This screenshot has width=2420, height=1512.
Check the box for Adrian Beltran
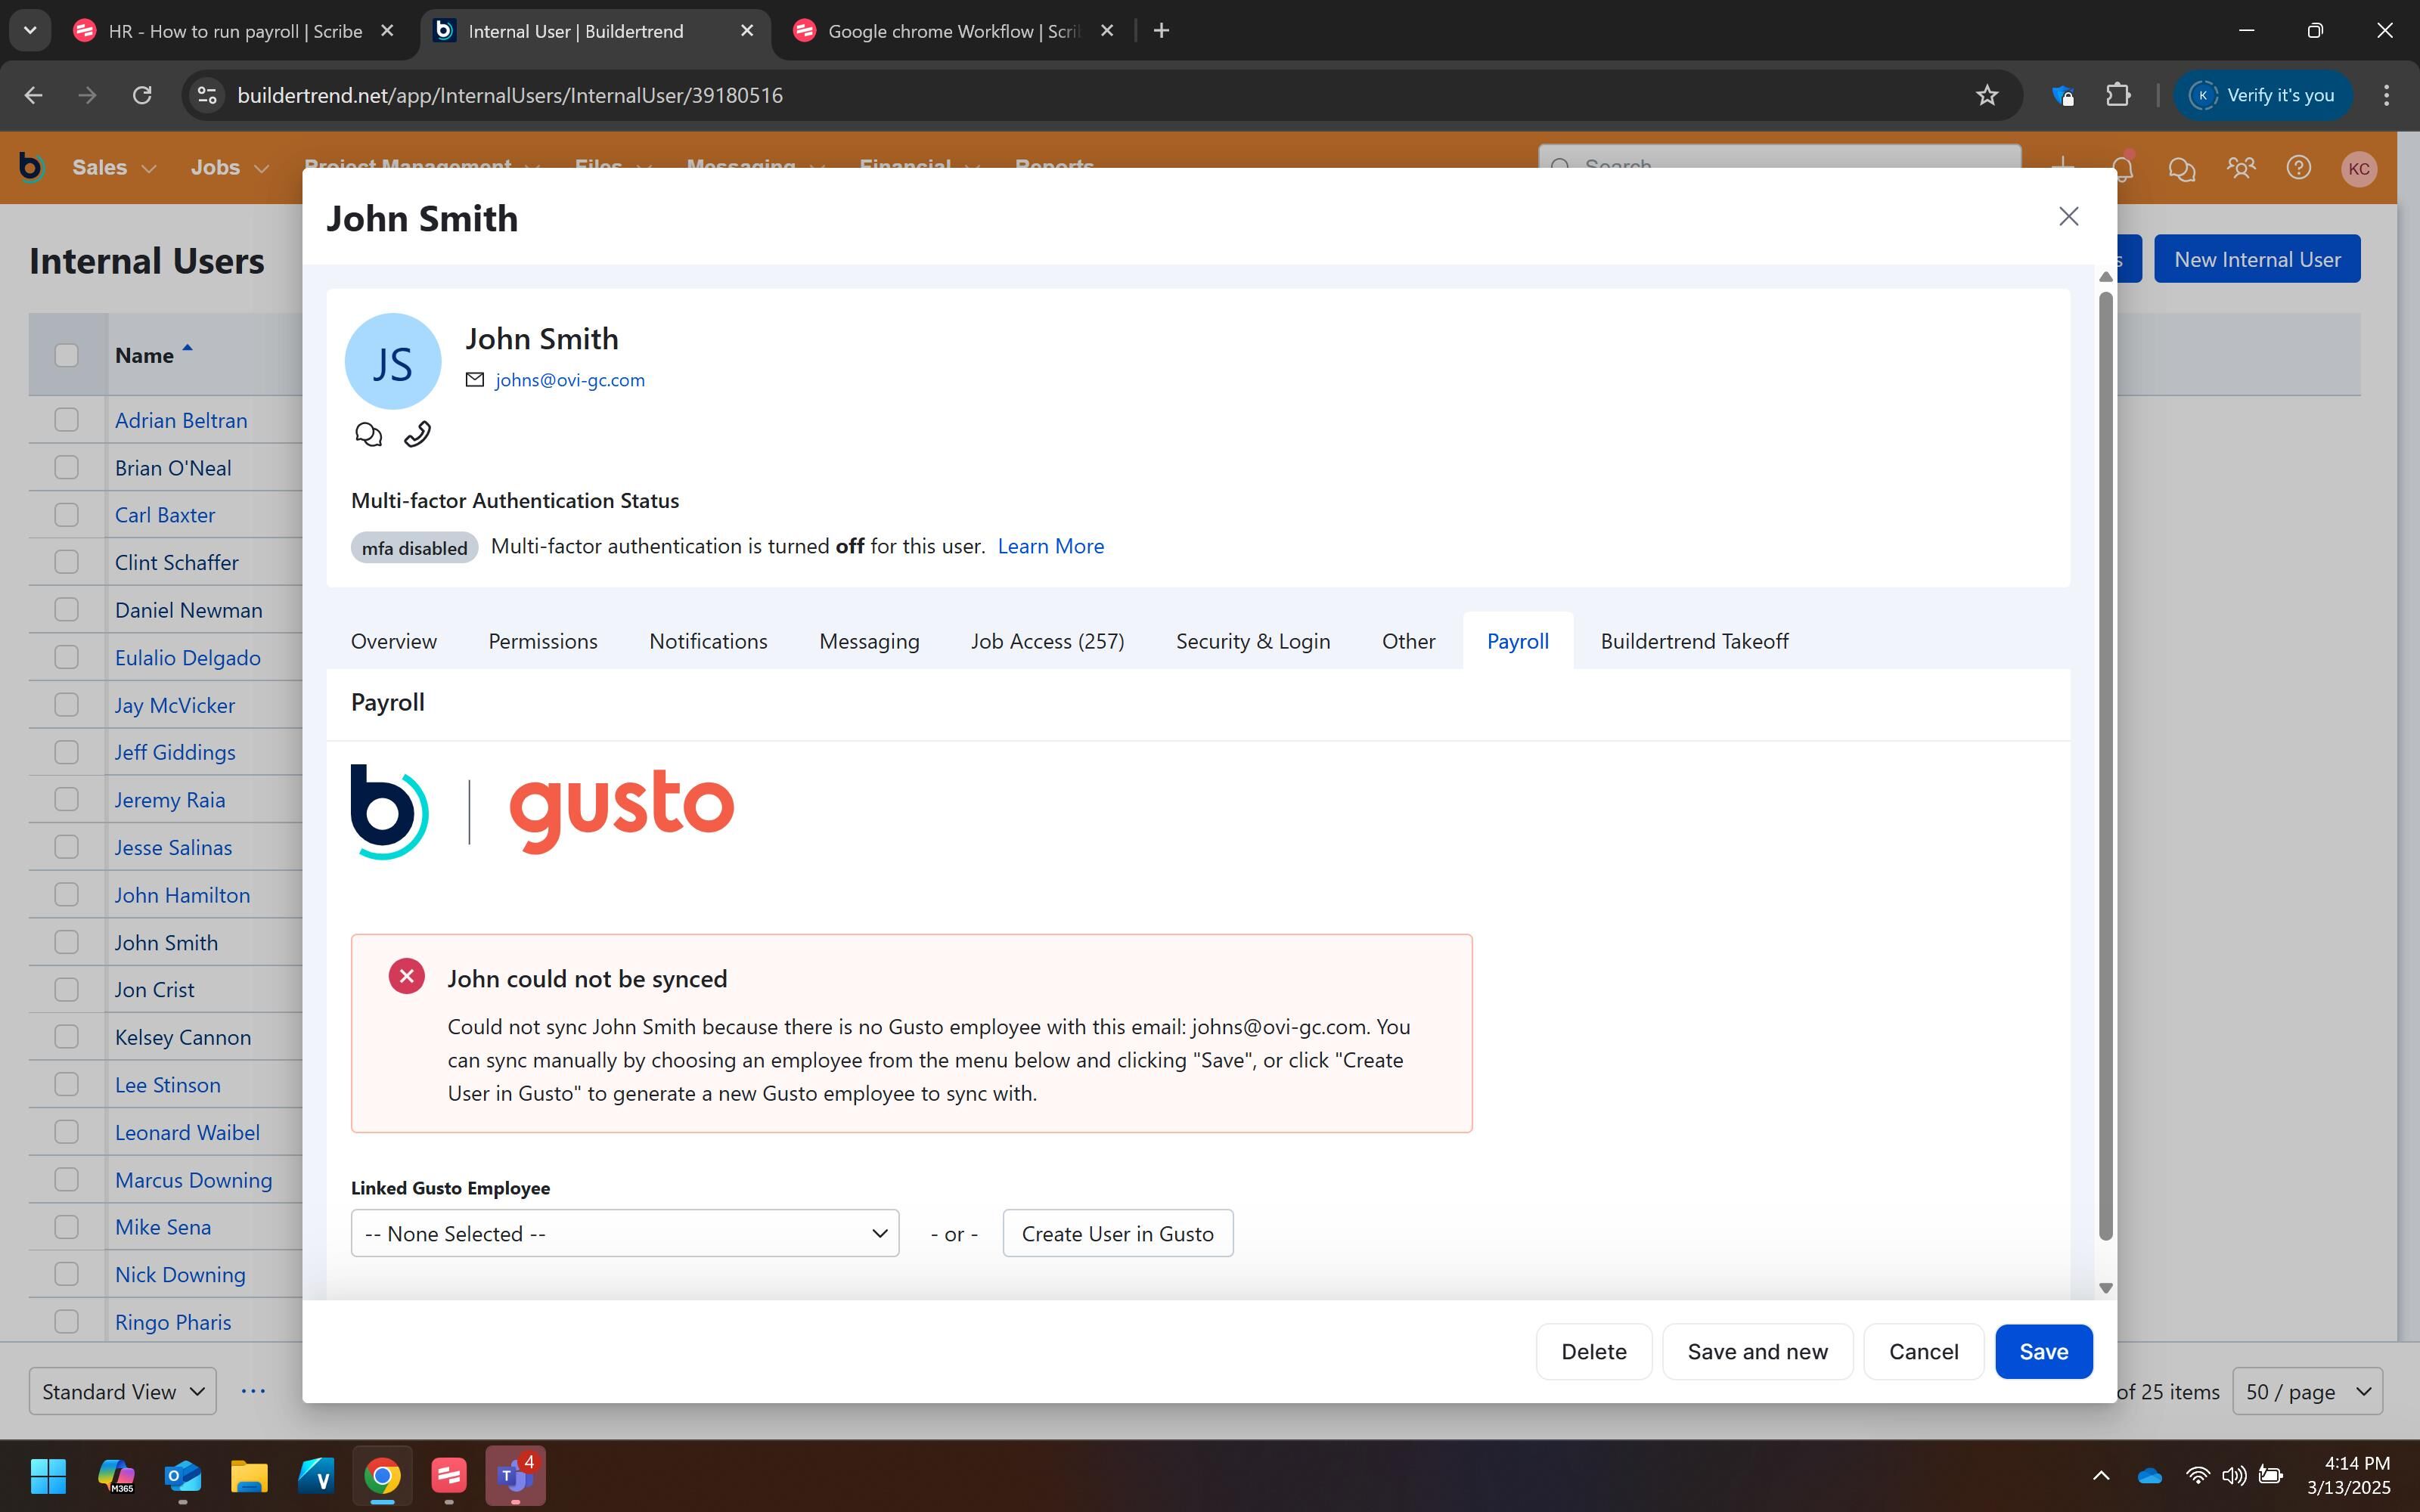66,420
